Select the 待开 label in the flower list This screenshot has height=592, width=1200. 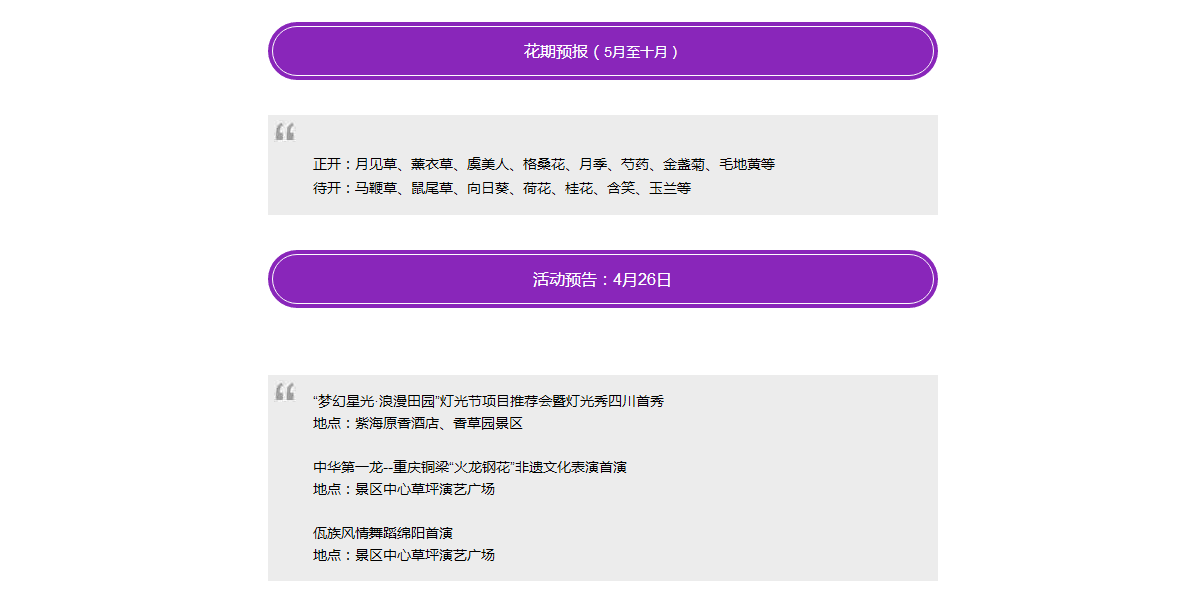(326, 188)
